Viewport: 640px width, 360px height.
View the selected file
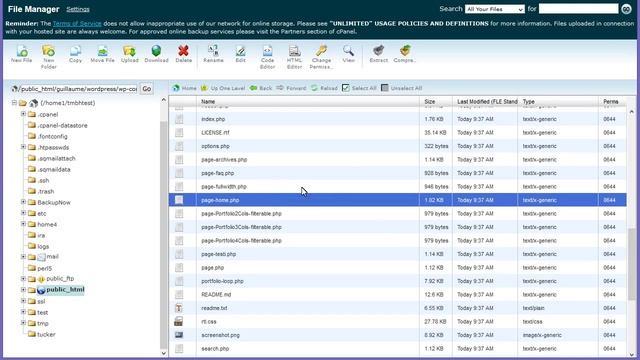[x=348, y=54]
